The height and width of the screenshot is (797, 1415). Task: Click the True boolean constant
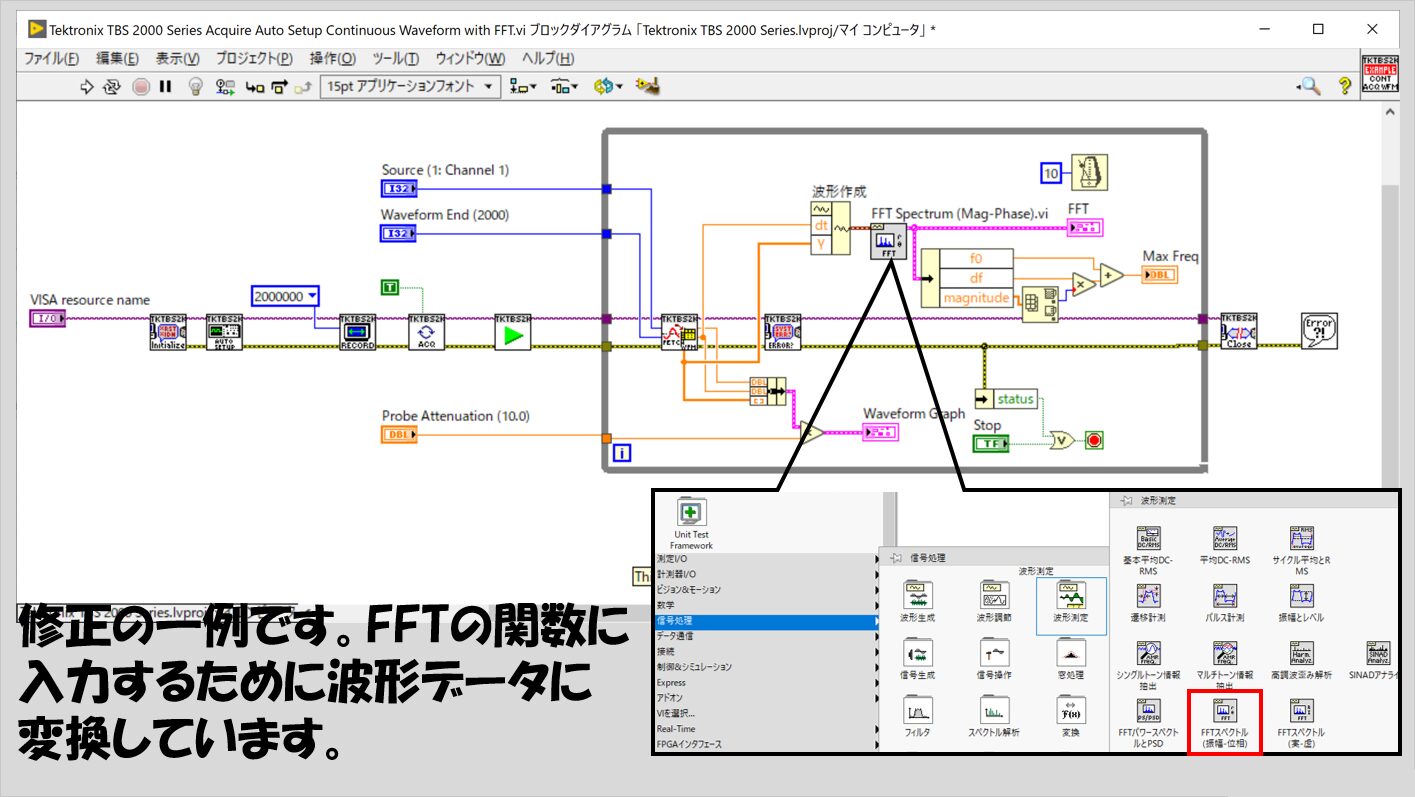[x=390, y=288]
